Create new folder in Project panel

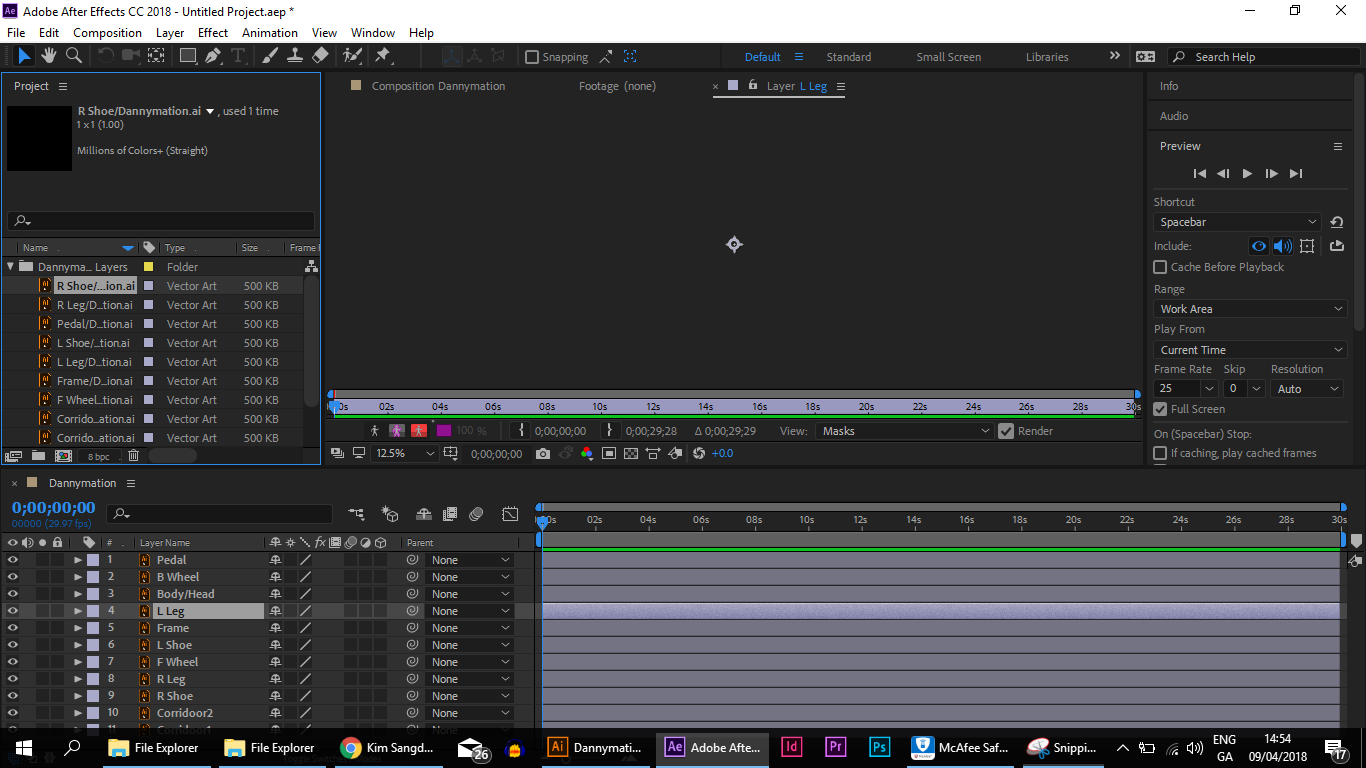[x=38, y=455]
